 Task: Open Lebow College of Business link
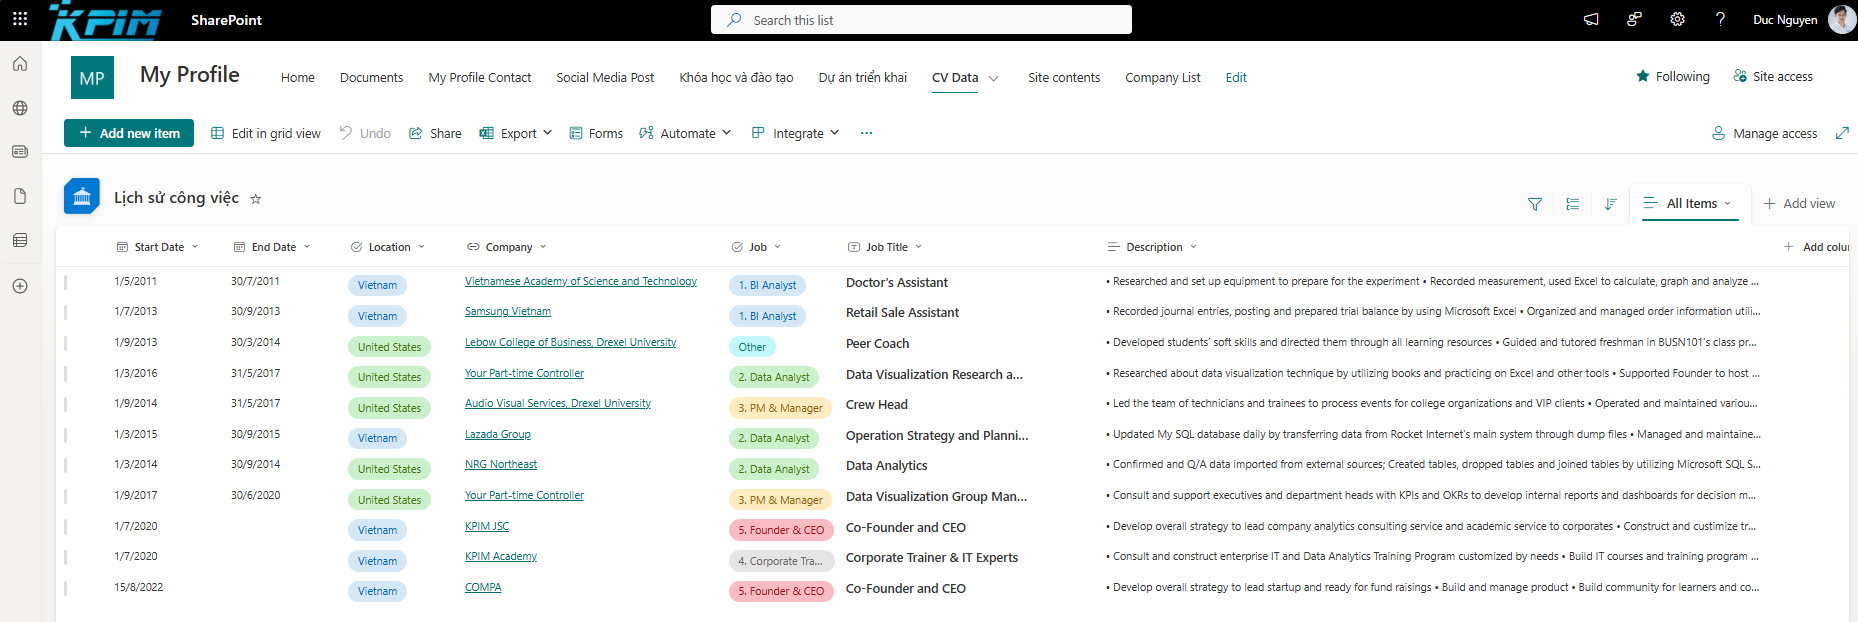571,342
